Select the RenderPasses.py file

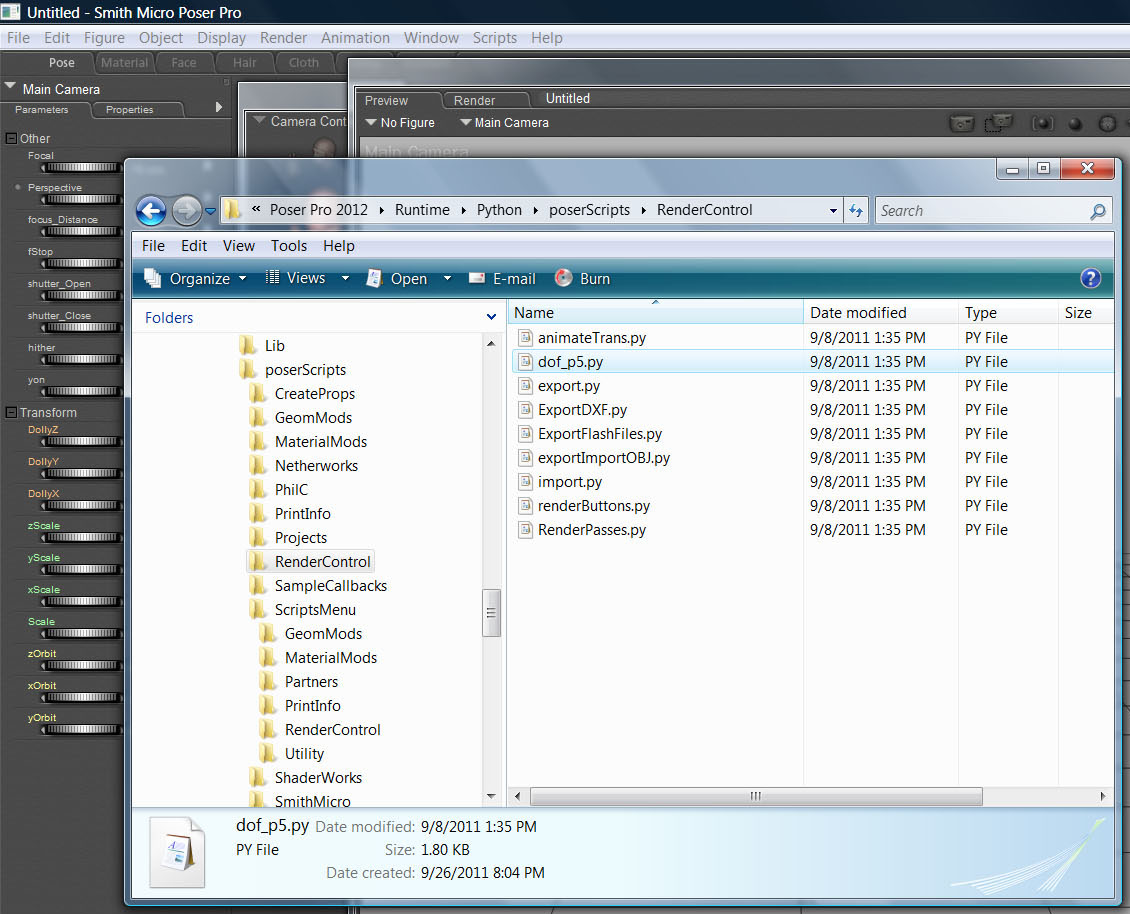pyautogui.click(x=592, y=530)
